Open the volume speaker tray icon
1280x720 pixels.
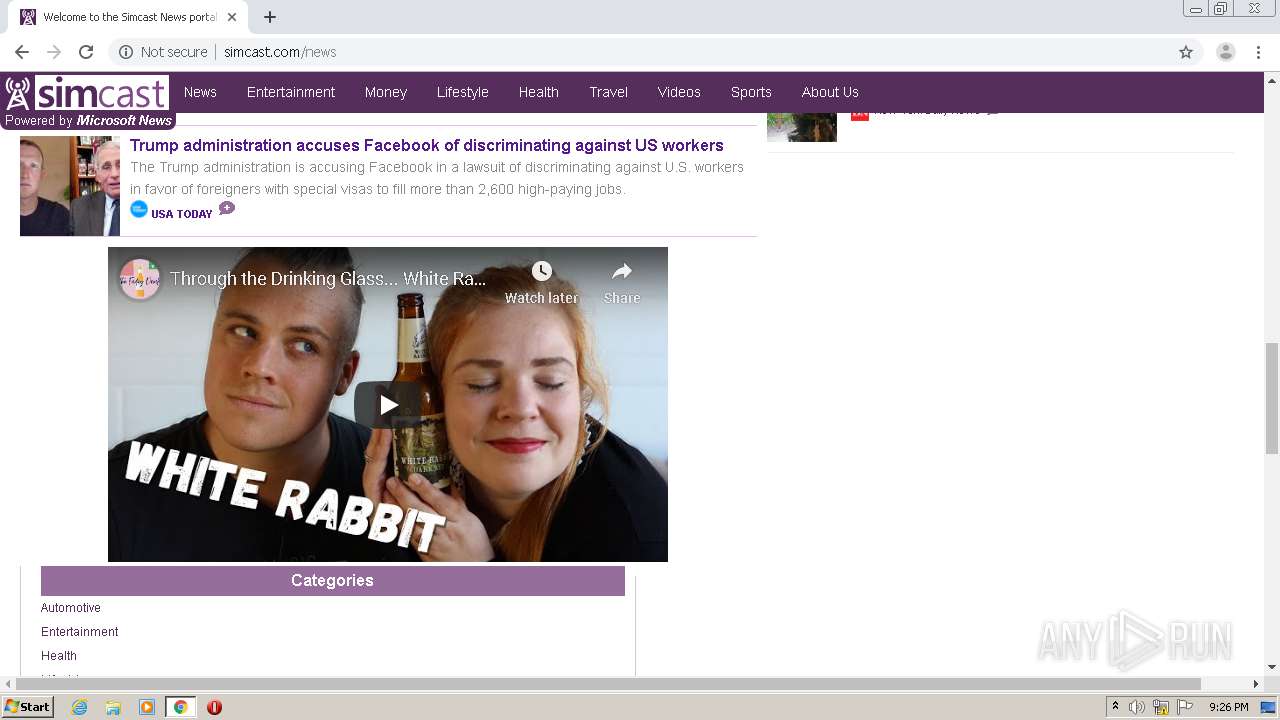point(1137,707)
